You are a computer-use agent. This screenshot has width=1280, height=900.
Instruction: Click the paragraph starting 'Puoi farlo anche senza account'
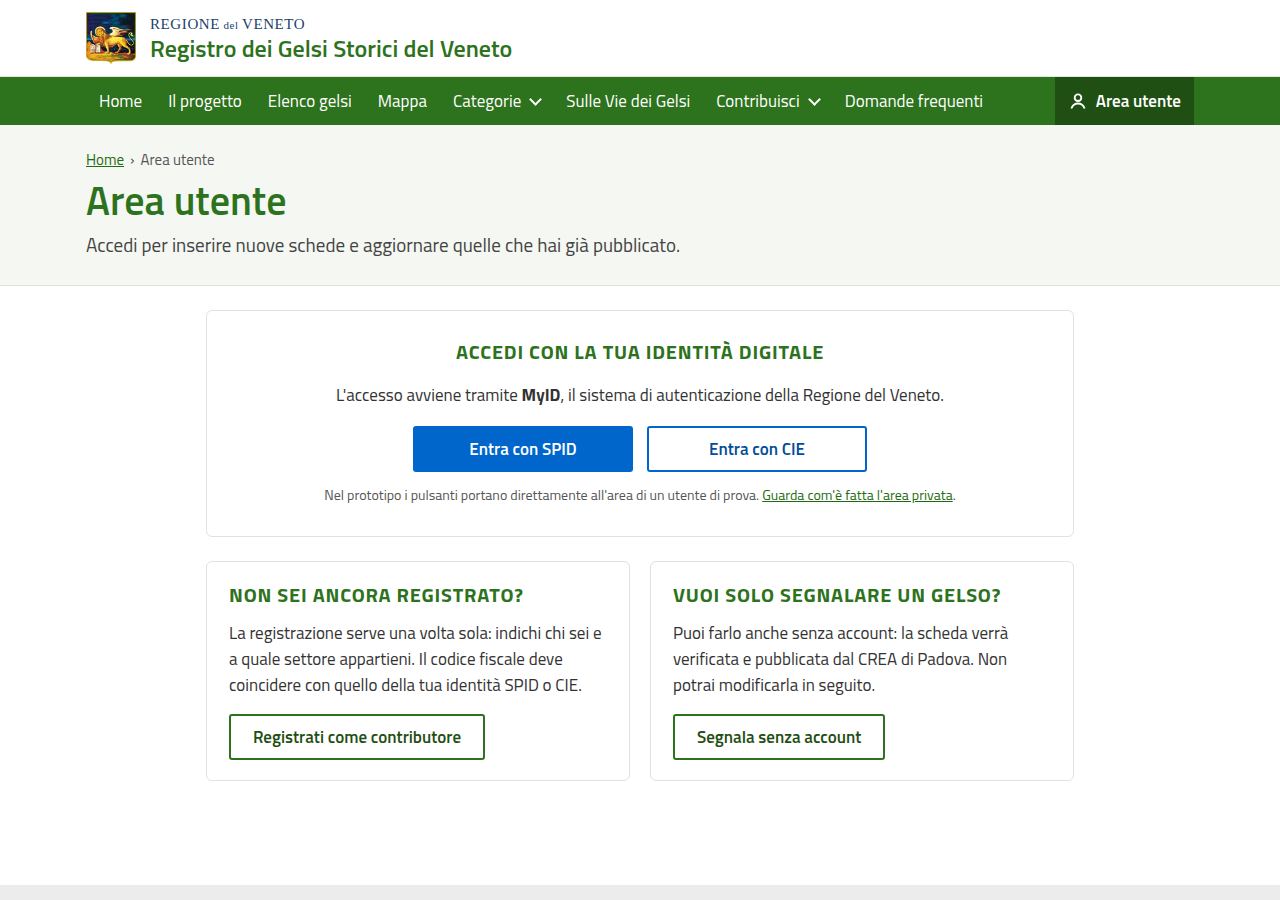tap(841, 659)
